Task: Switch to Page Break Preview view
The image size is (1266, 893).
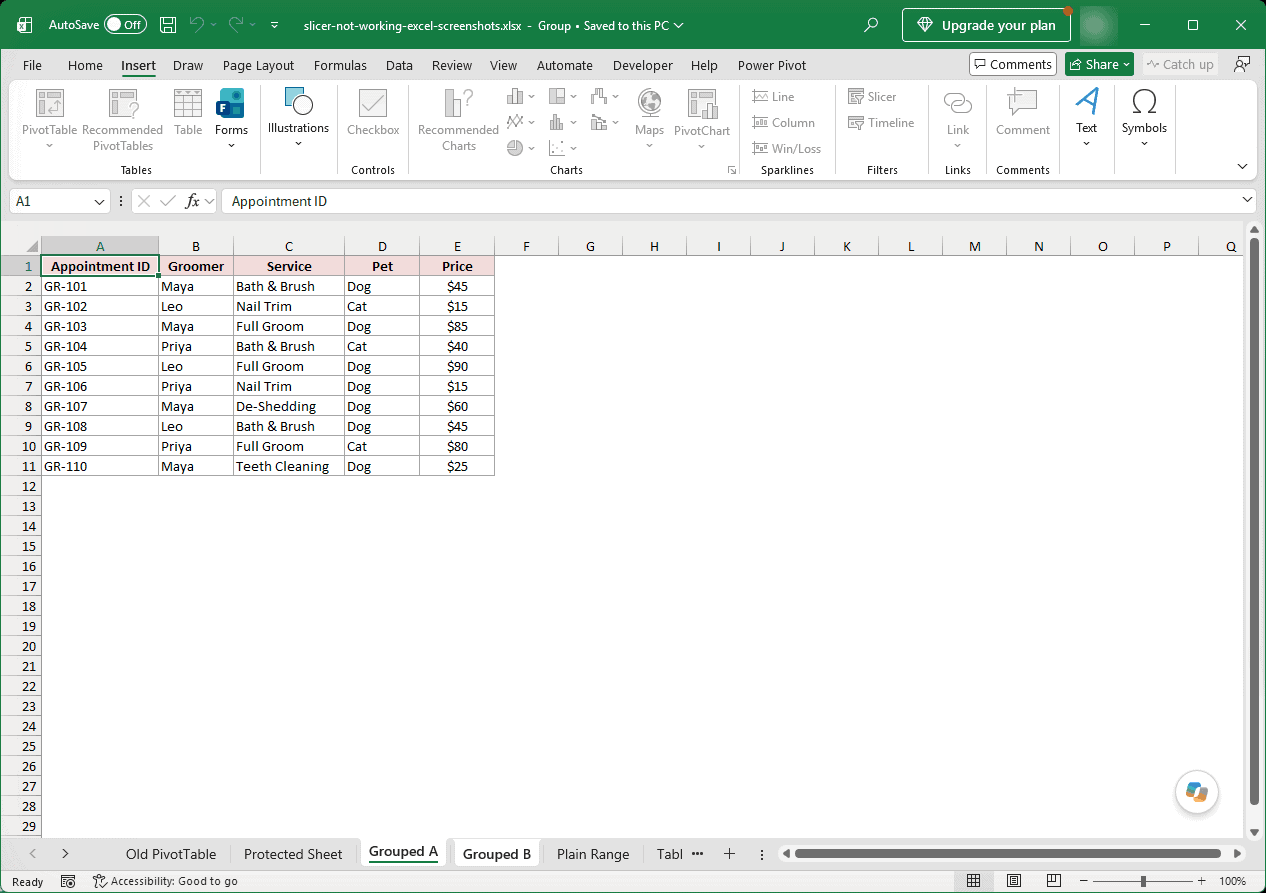Action: pyautogui.click(x=1055, y=881)
